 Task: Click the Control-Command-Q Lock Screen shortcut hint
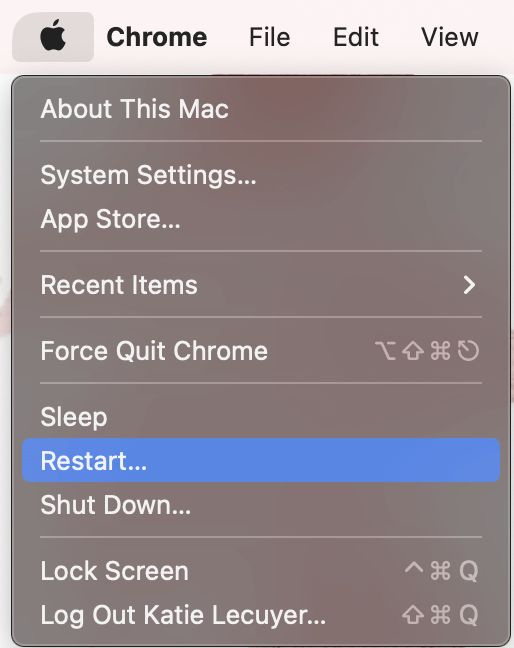pyautogui.click(x=441, y=571)
